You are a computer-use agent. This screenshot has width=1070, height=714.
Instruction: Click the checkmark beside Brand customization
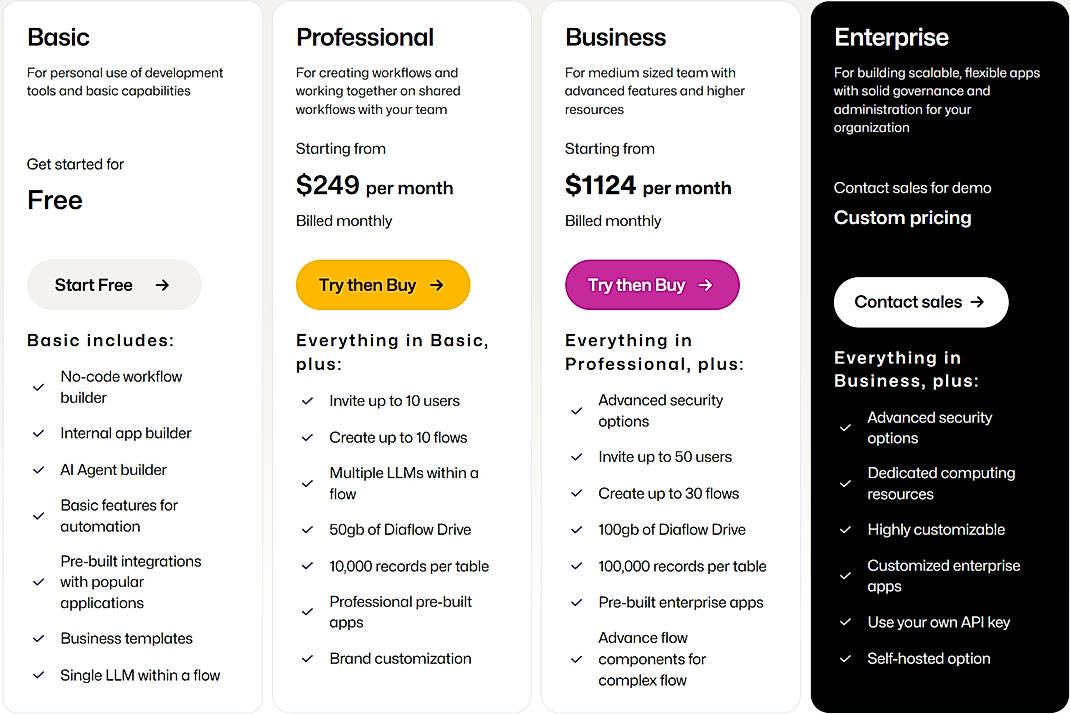(308, 658)
